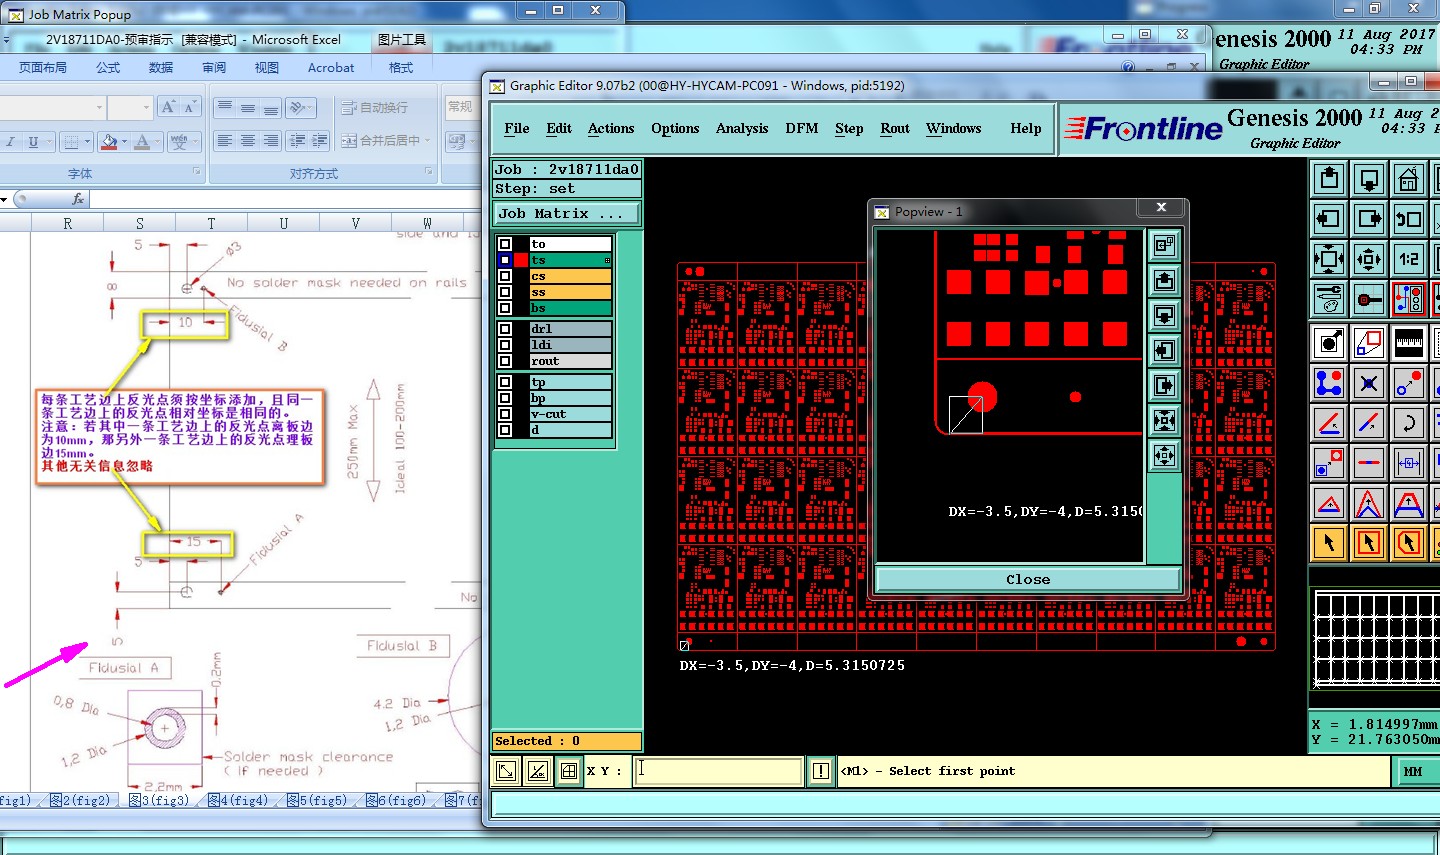Toggle the 'bs' layer checkbox

pyautogui.click(x=505, y=308)
